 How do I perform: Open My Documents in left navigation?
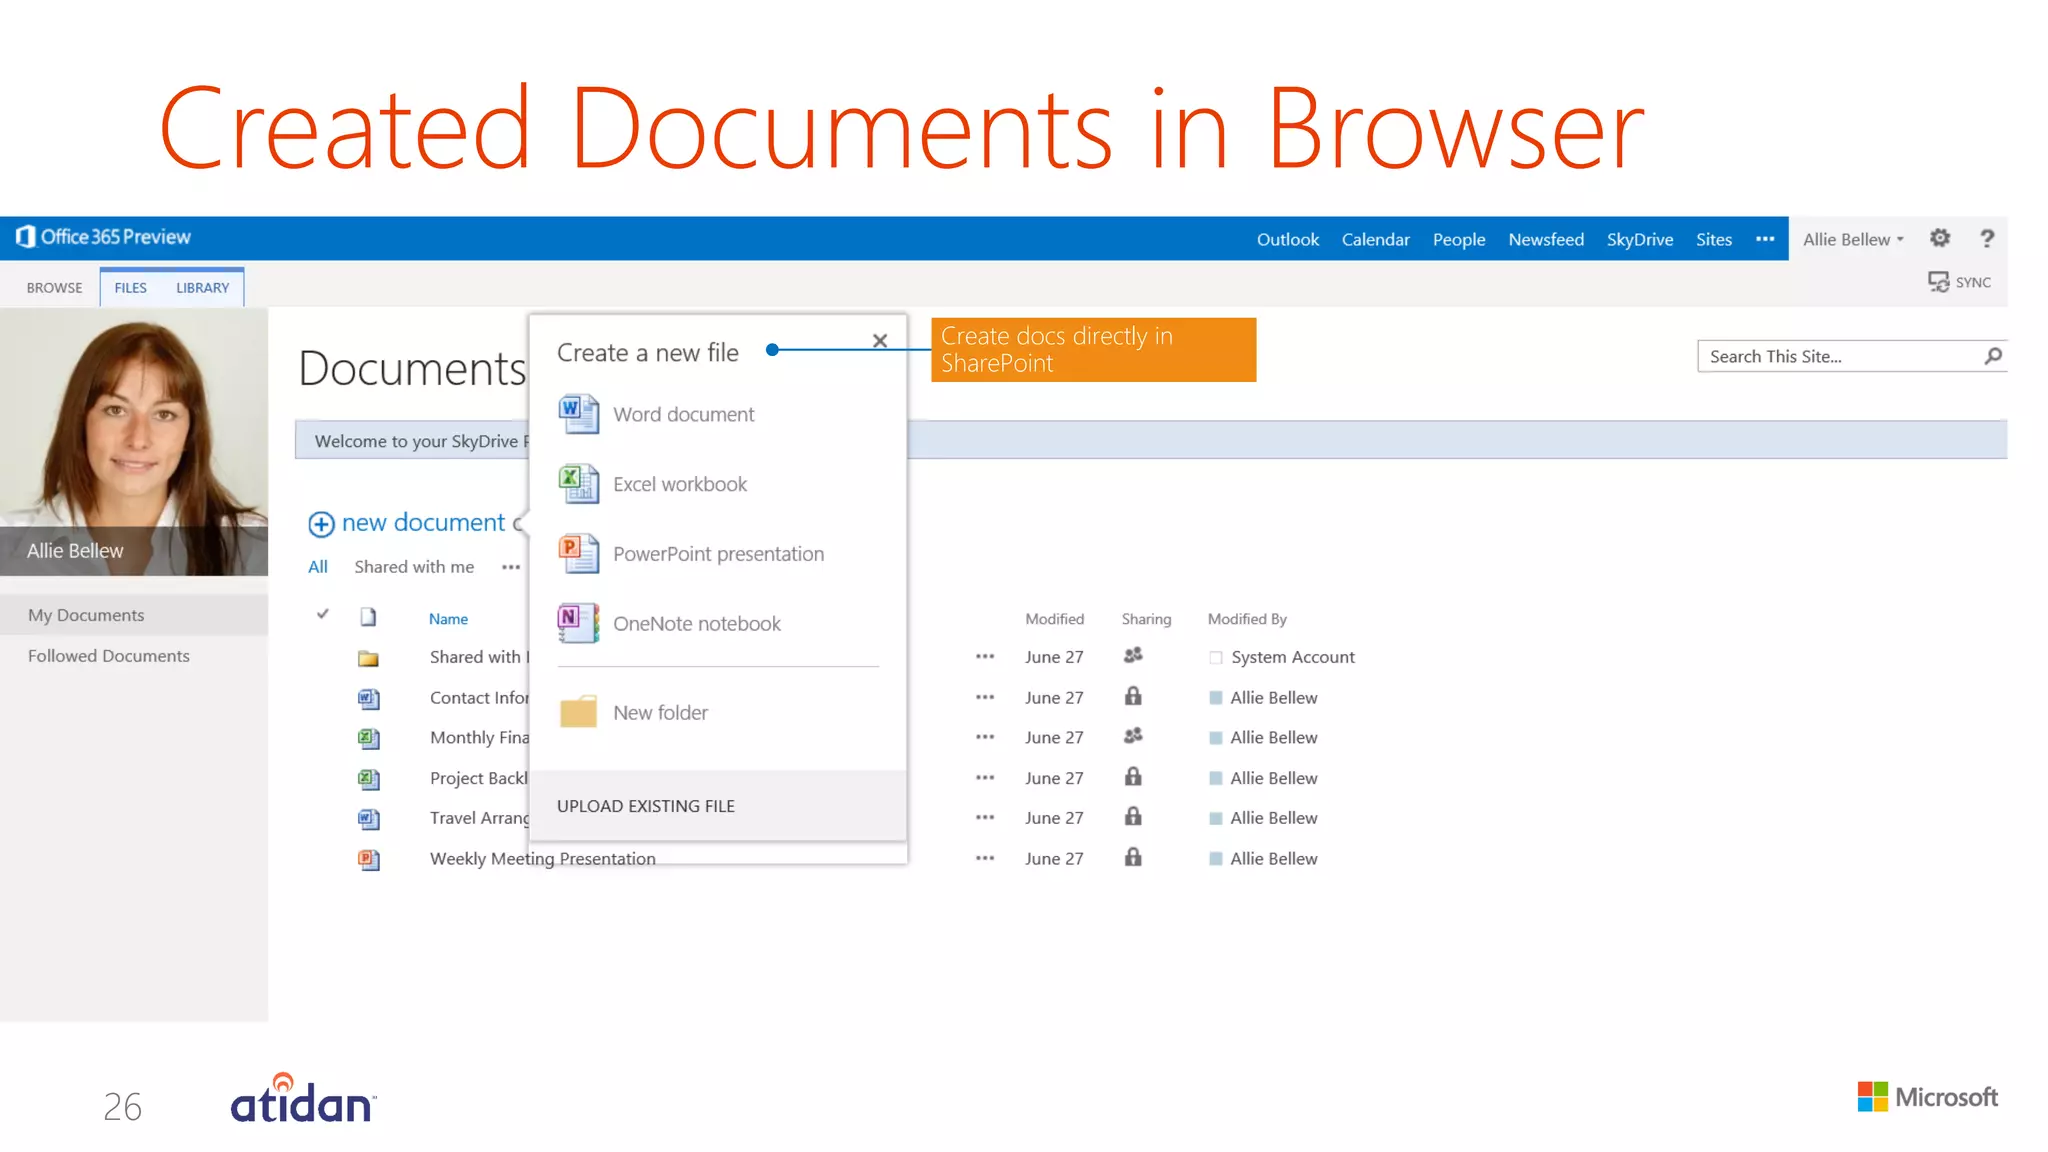[x=86, y=615]
